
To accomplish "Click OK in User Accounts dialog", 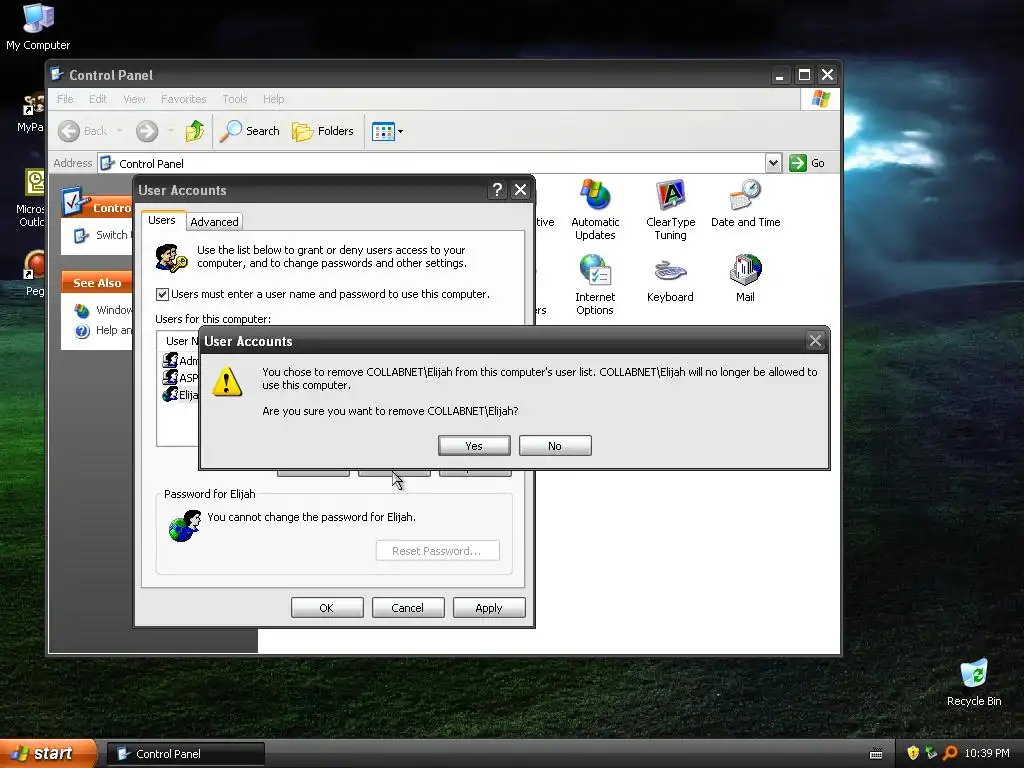I will click(327, 608).
